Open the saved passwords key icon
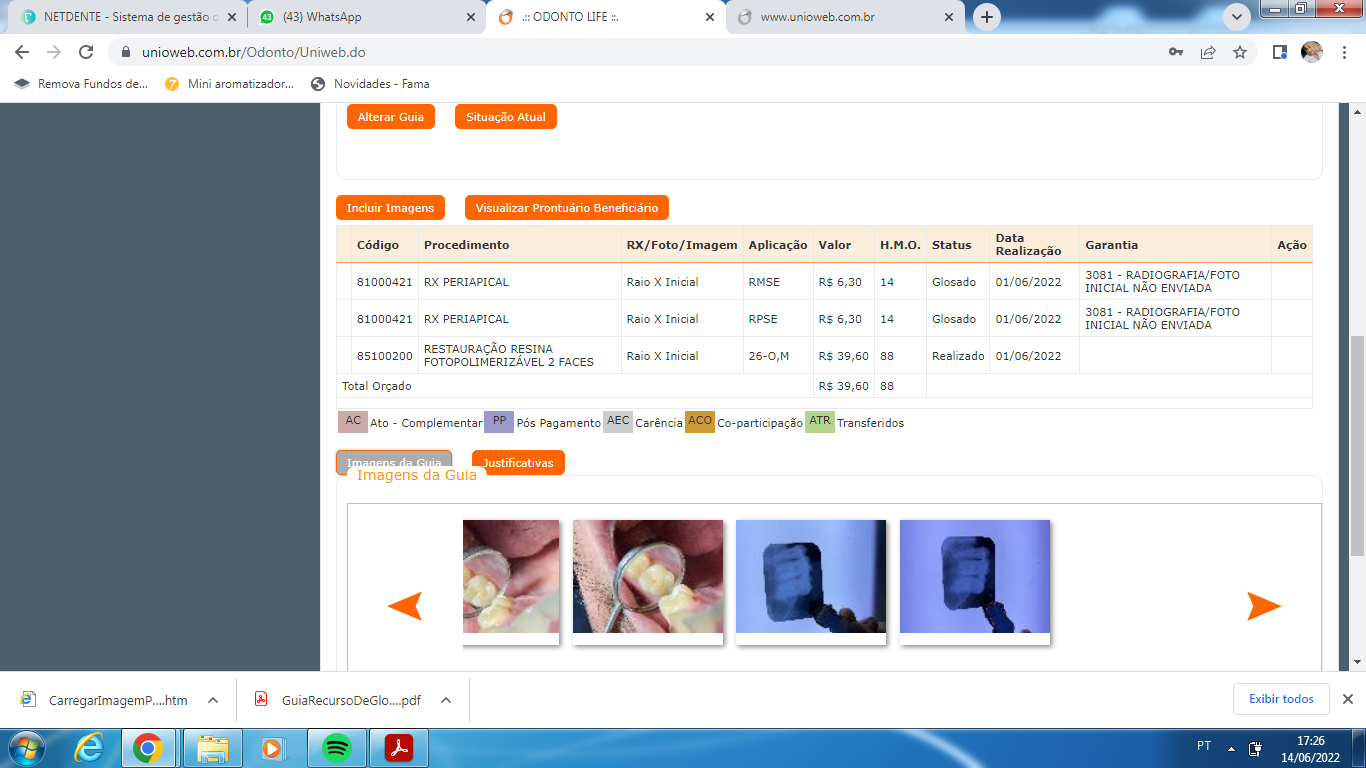This screenshot has width=1366, height=768. coord(1176,52)
